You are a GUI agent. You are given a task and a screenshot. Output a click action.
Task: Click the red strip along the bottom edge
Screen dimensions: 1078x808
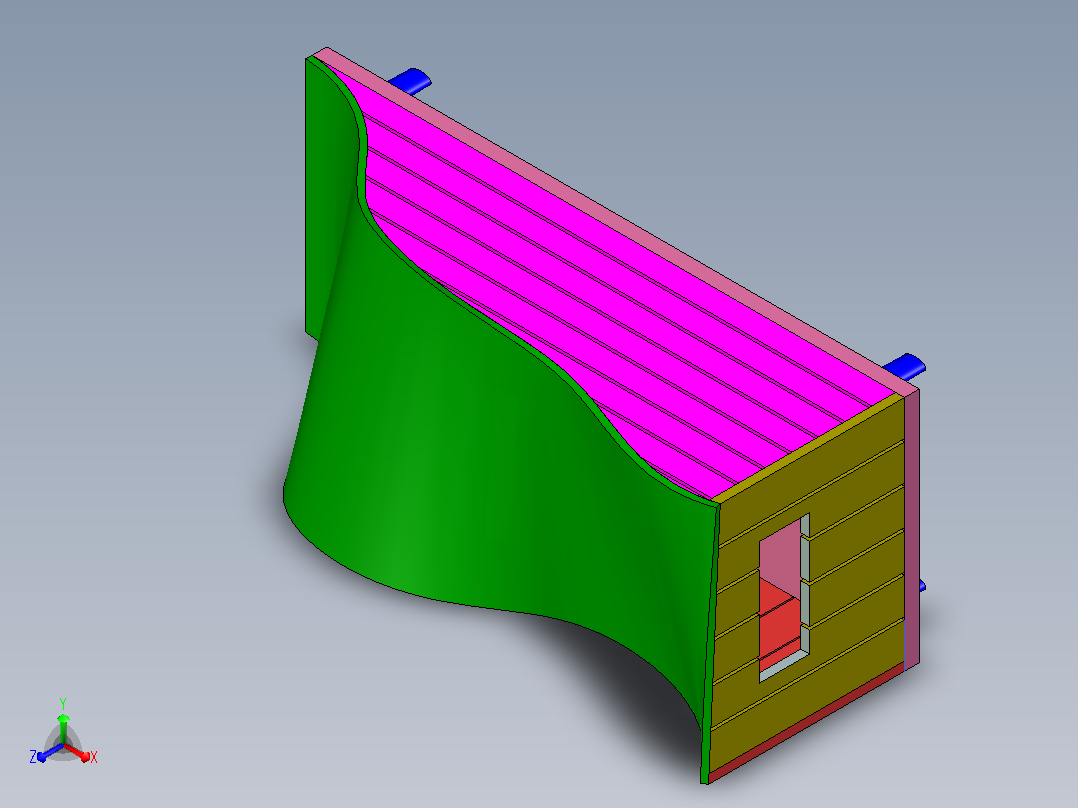806,723
